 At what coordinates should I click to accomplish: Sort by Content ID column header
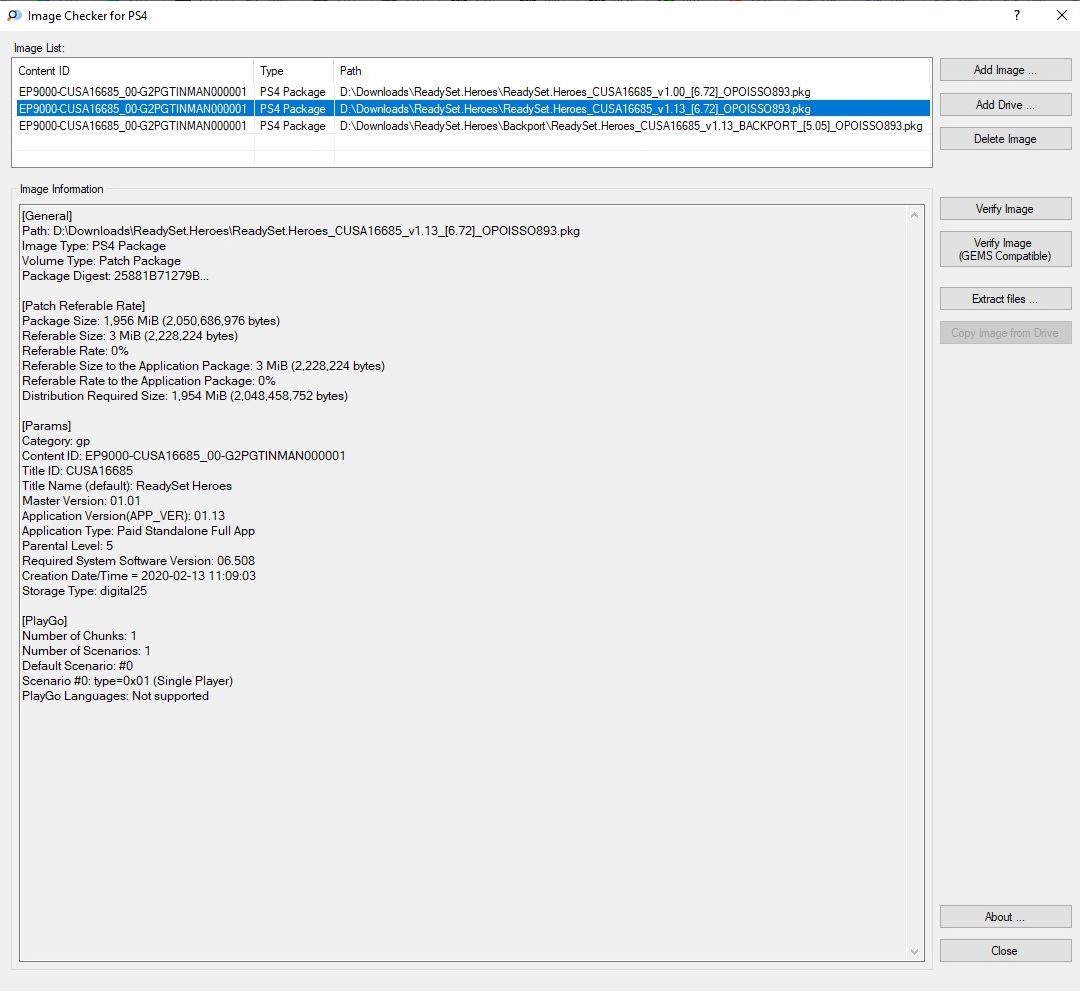(134, 71)
